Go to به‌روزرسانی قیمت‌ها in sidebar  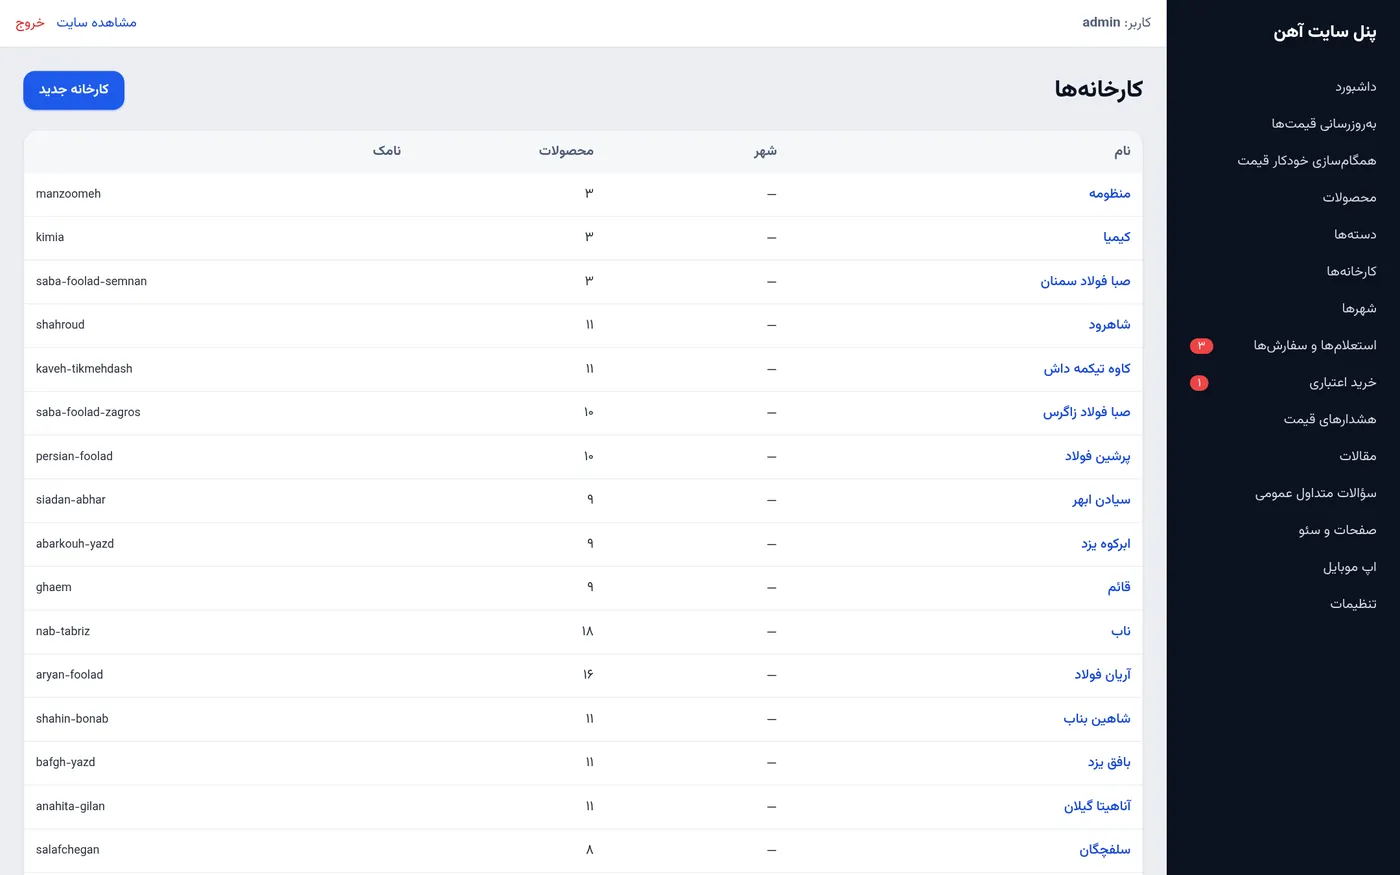[1324, 124]
